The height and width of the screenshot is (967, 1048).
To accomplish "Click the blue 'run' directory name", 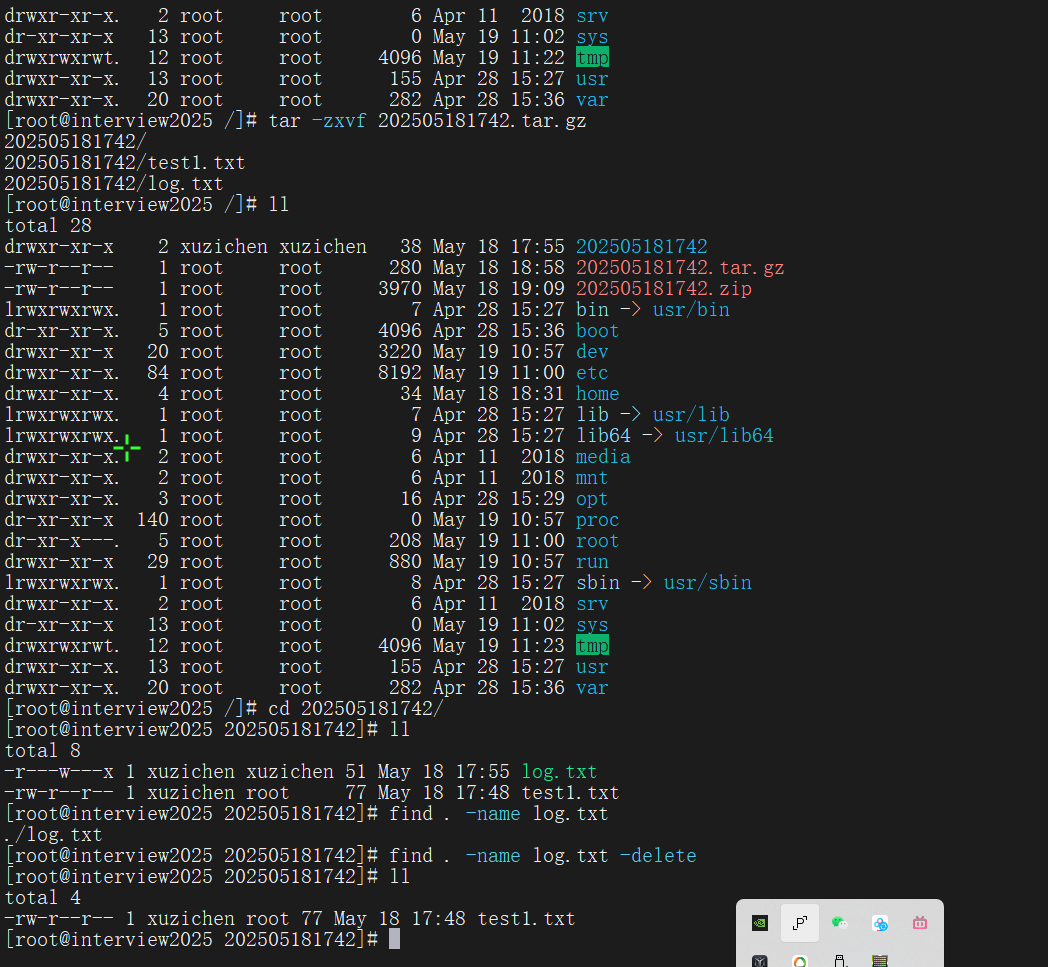I will pyautogui.click(x=592, y=562).
